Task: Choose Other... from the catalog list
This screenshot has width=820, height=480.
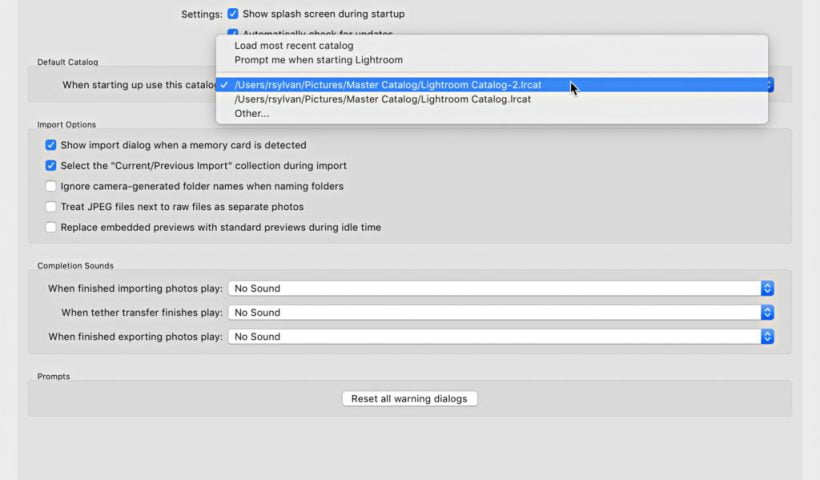Action: click(252, 113)
